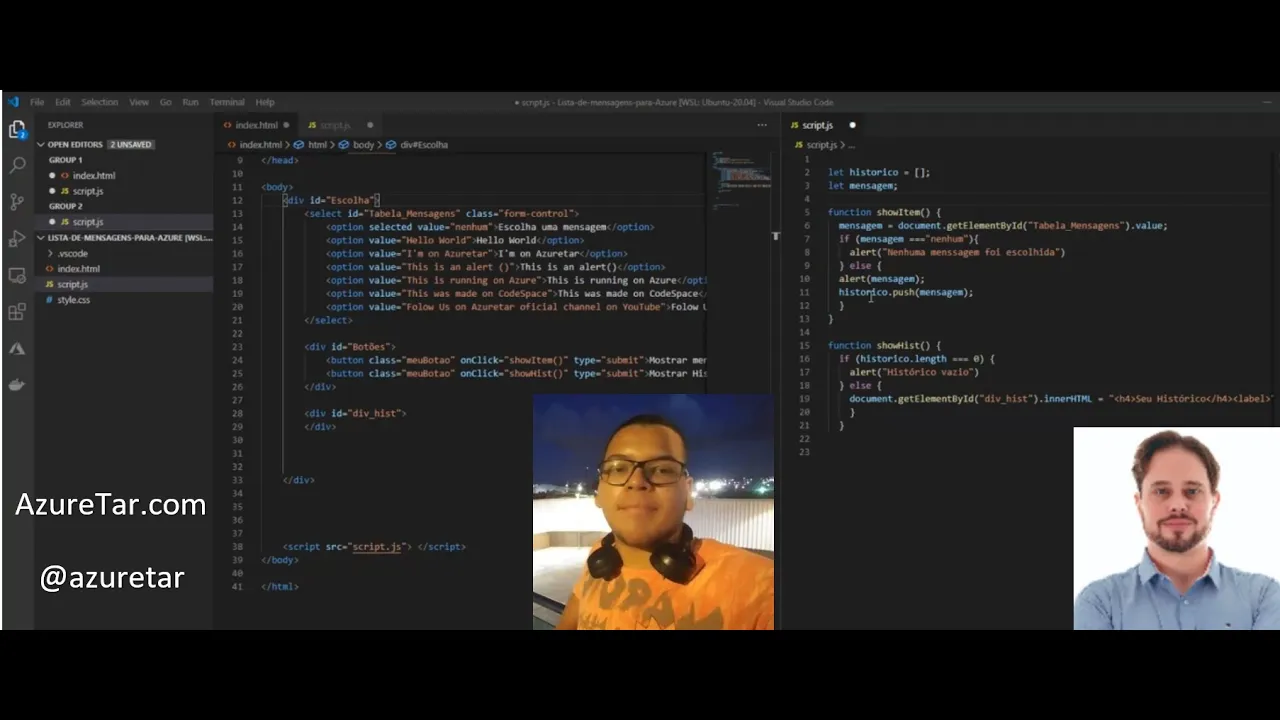The height and width of the screenshot is (720, 1280).
Task: Open the File menu
Action: (x=37, y=102)
